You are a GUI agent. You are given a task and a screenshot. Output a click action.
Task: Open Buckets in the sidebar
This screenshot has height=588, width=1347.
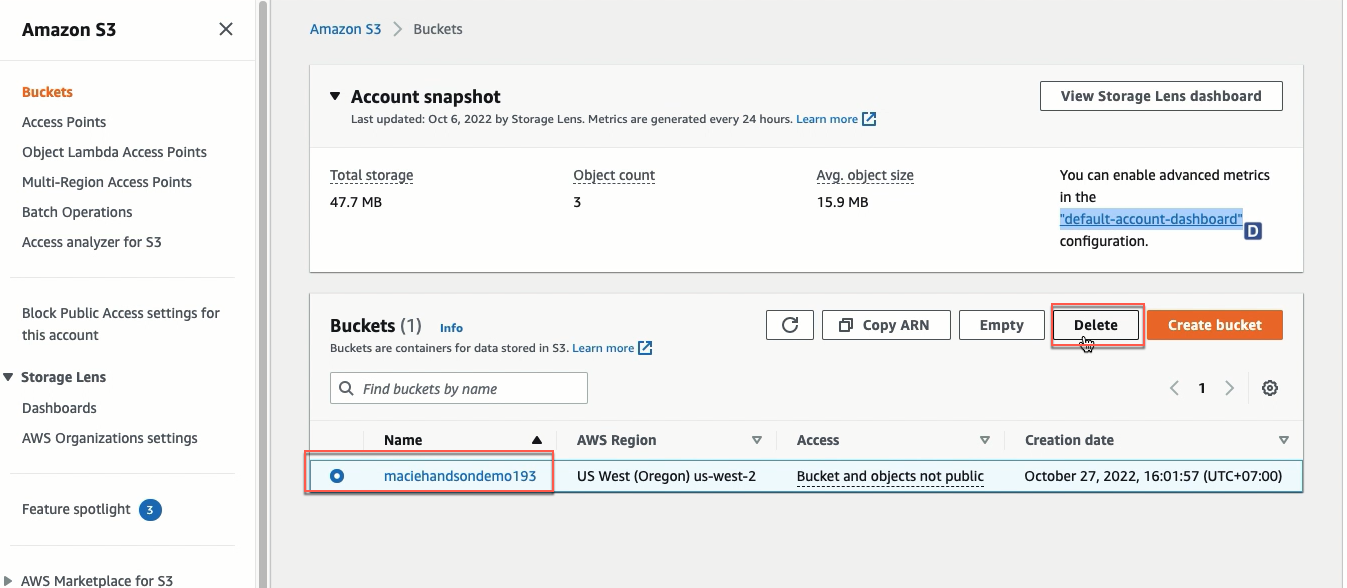(x=47, y=92)
